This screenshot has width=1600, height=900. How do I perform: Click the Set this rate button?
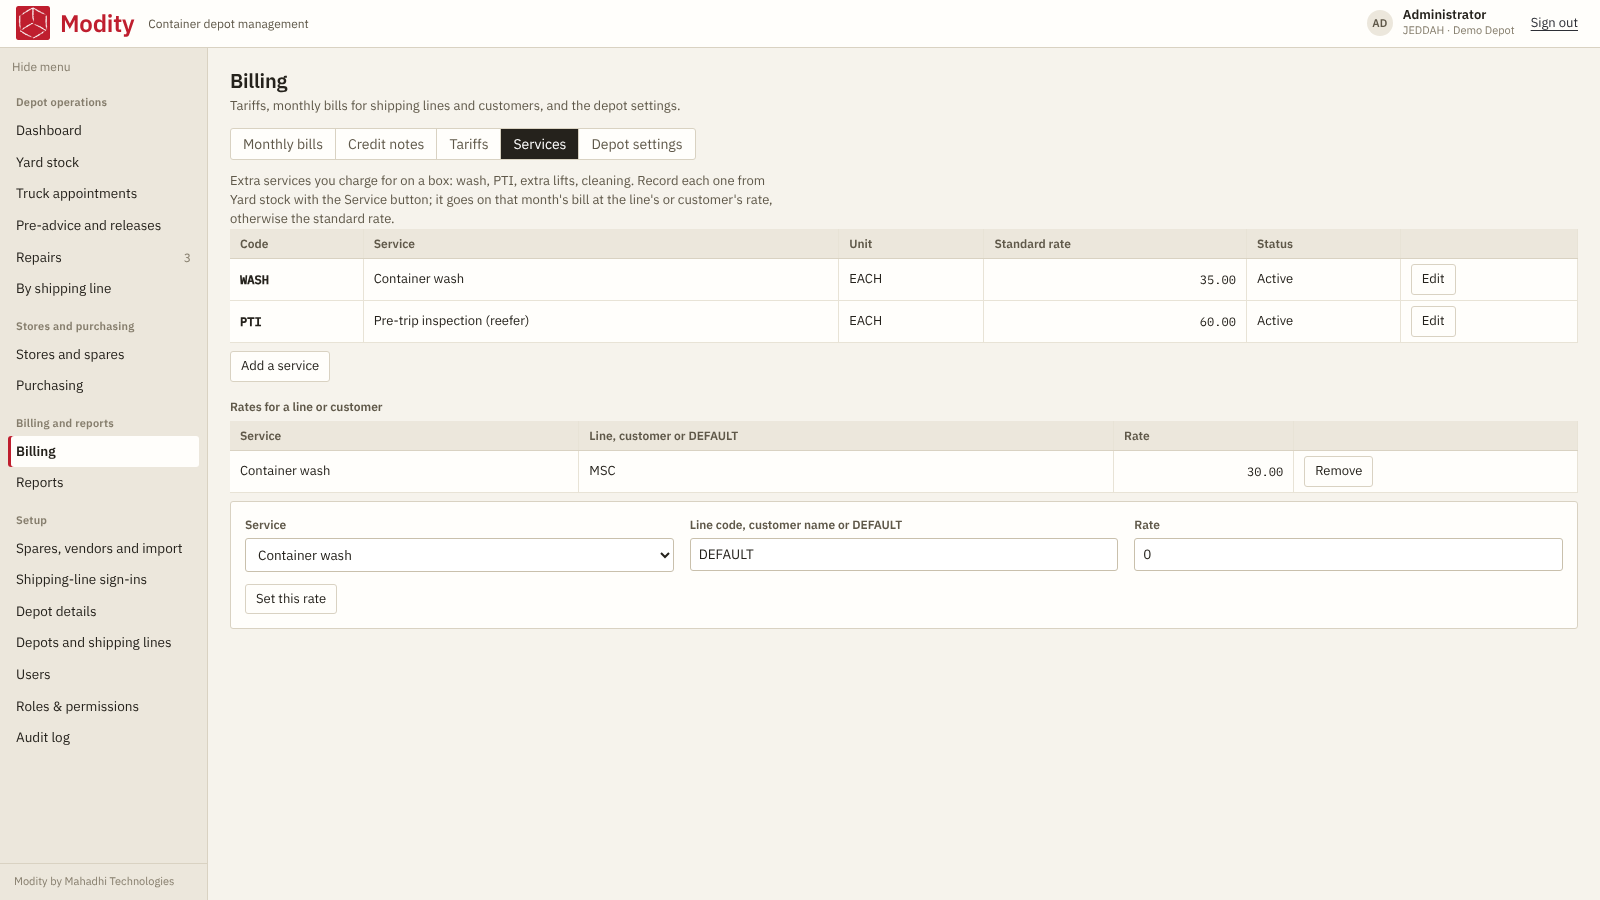(291, 599)
